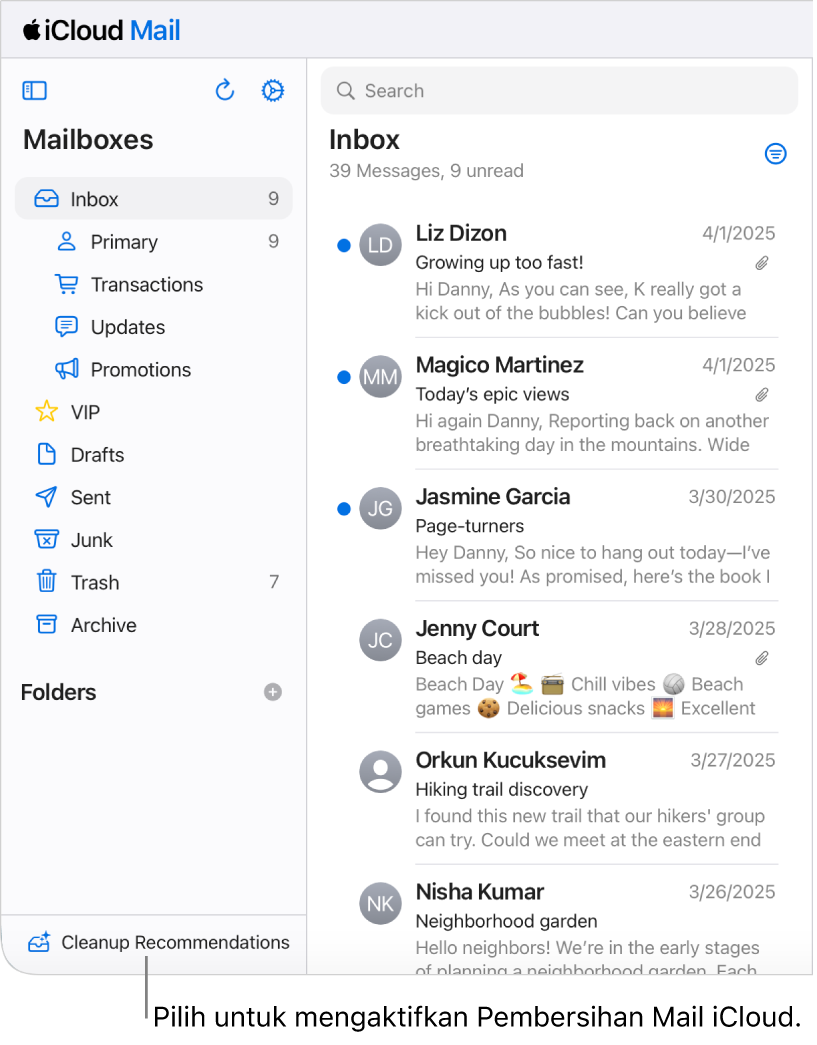Click unread dot on Liz Dizon message
Image resolution: width=817 pixels, height=1045 pixels.
click(344, 245)
